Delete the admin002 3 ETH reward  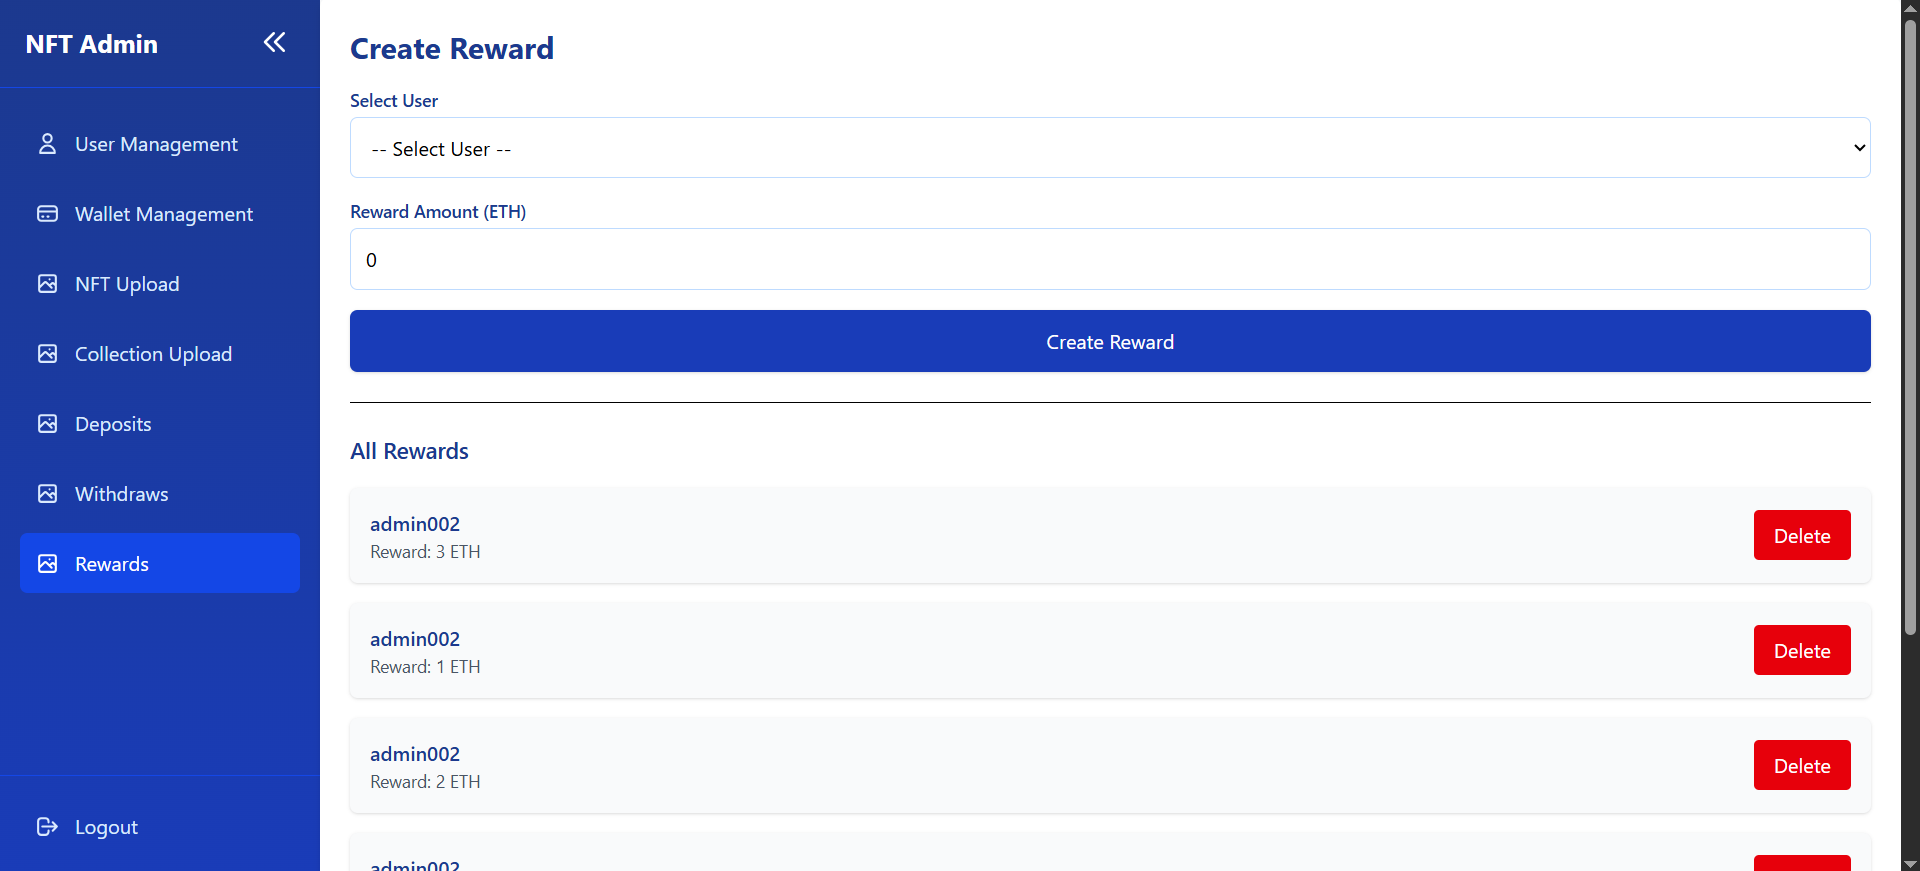(x=1801, y=536)
